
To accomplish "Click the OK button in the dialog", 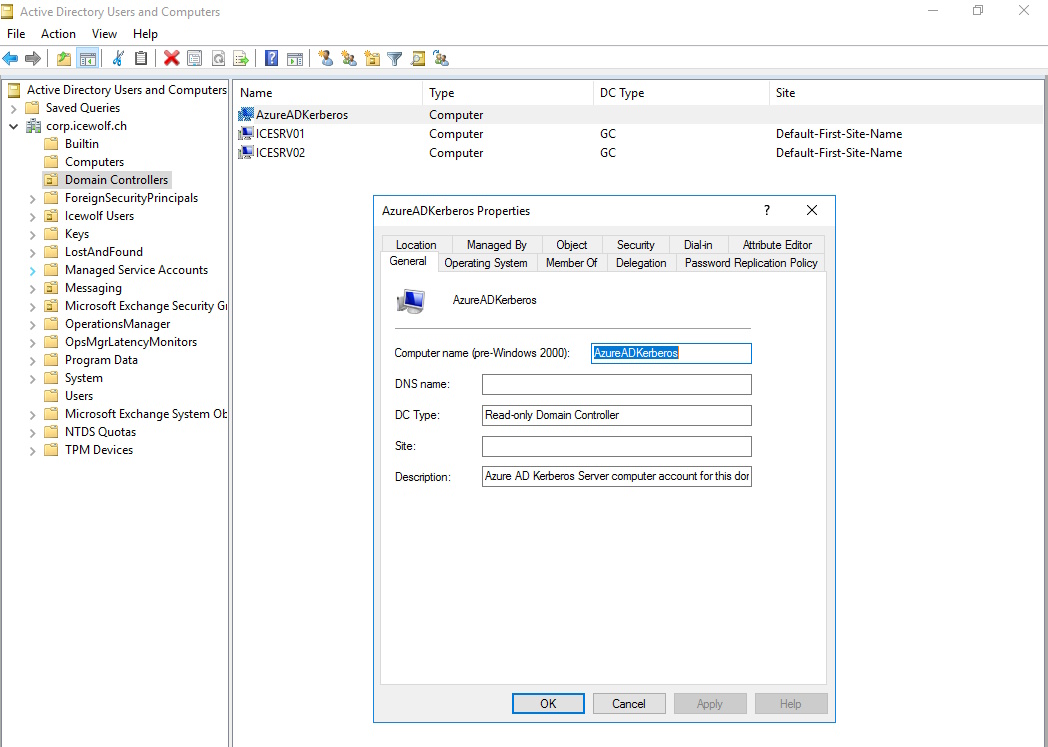I will 548,704.
